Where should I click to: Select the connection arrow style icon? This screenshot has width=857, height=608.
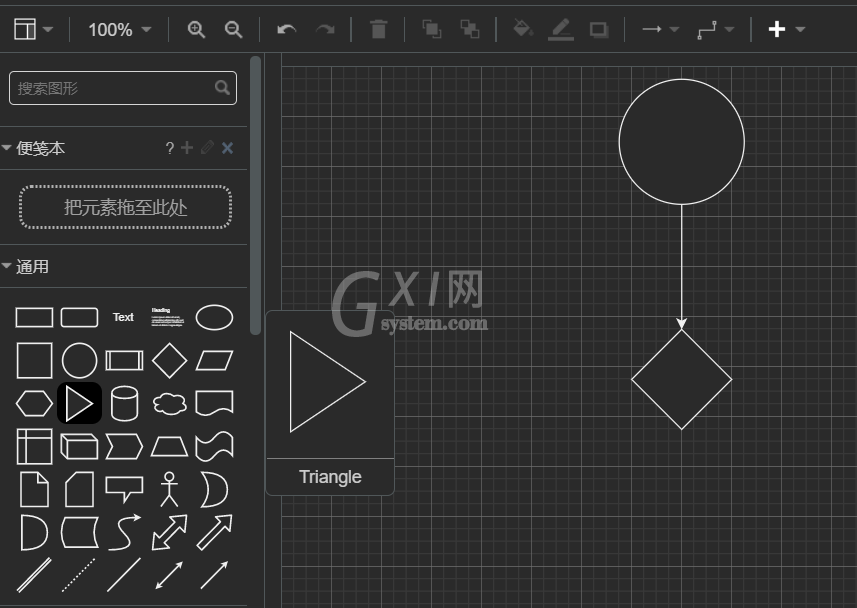(x=651, y=30)
